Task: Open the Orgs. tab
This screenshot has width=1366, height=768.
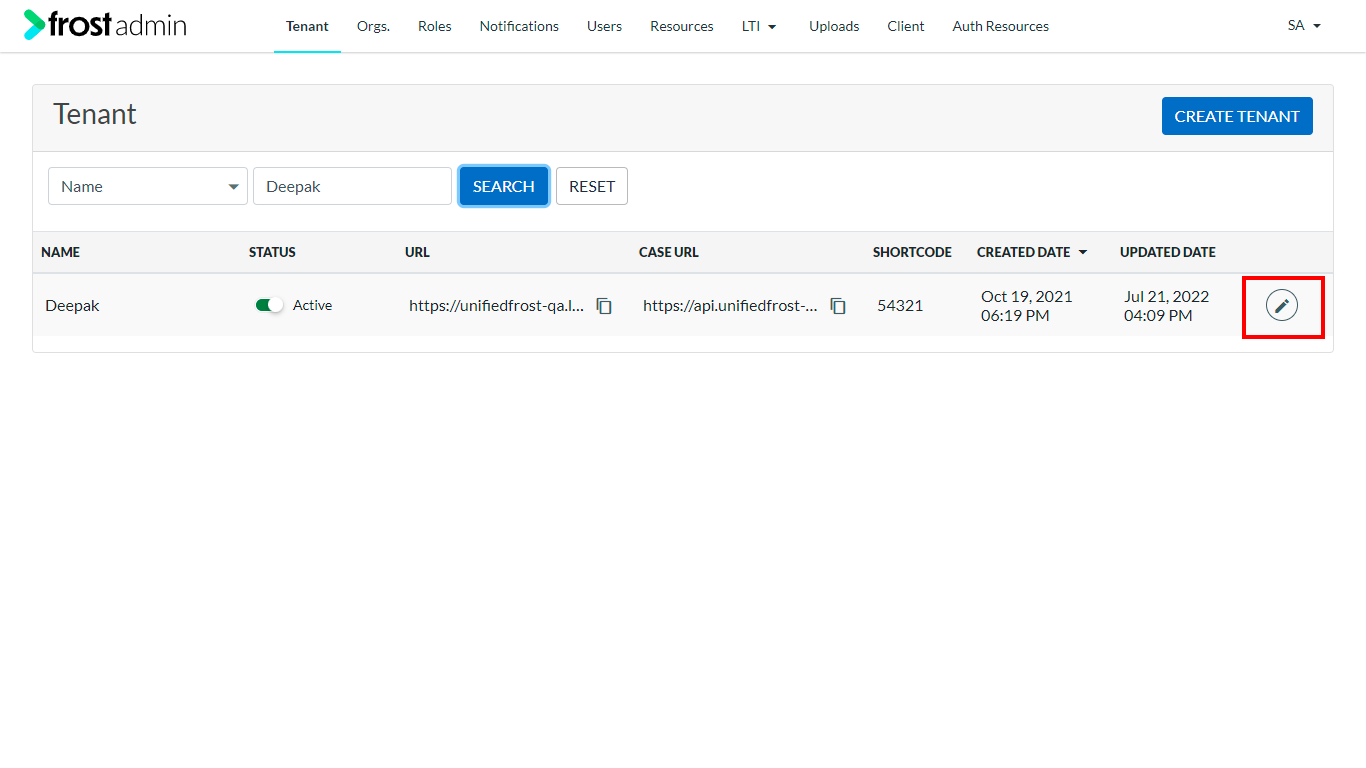Action: (373, 26)
